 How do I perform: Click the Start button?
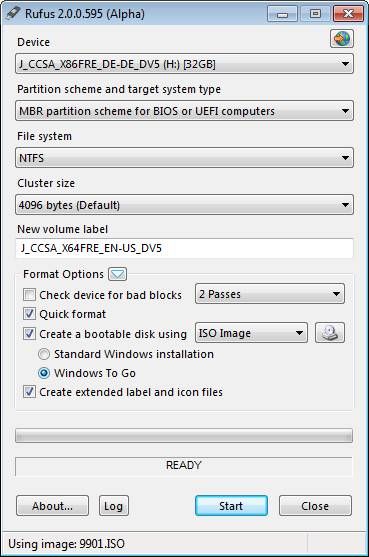click(231, 506)
